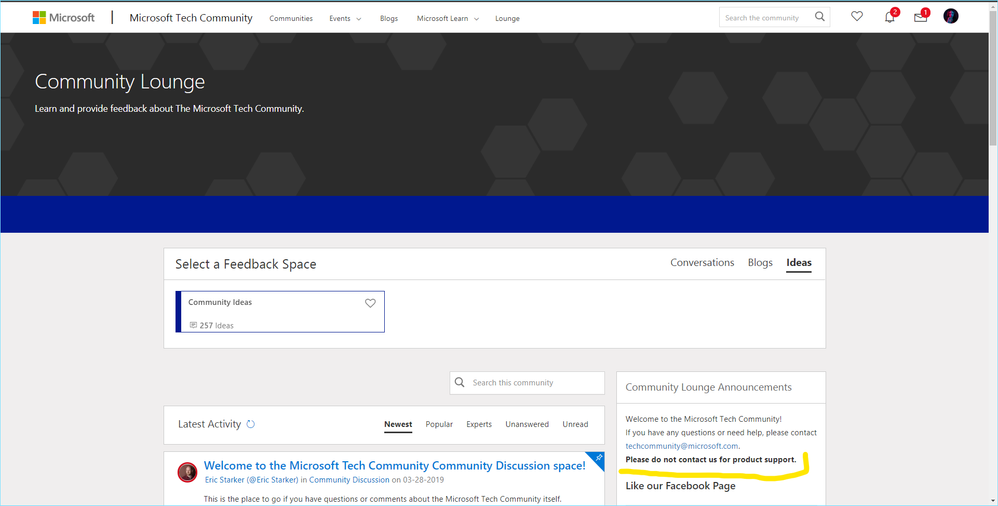Open the Eric Starker author link
Viewport: 998px width, 506px height.
(251, 480)
